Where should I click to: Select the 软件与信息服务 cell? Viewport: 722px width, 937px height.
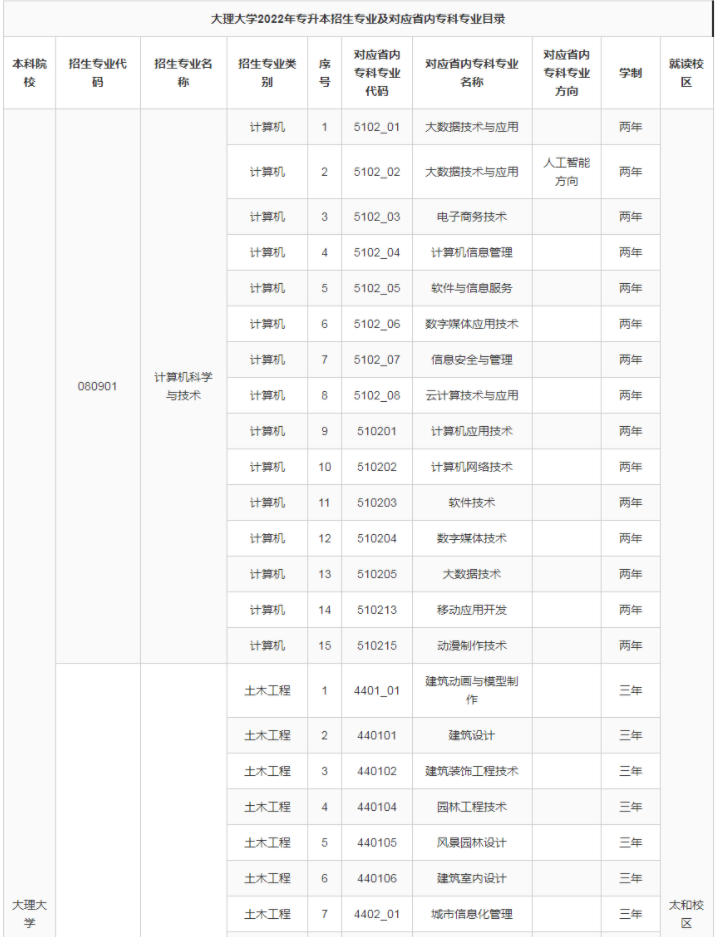click(472, 288)
